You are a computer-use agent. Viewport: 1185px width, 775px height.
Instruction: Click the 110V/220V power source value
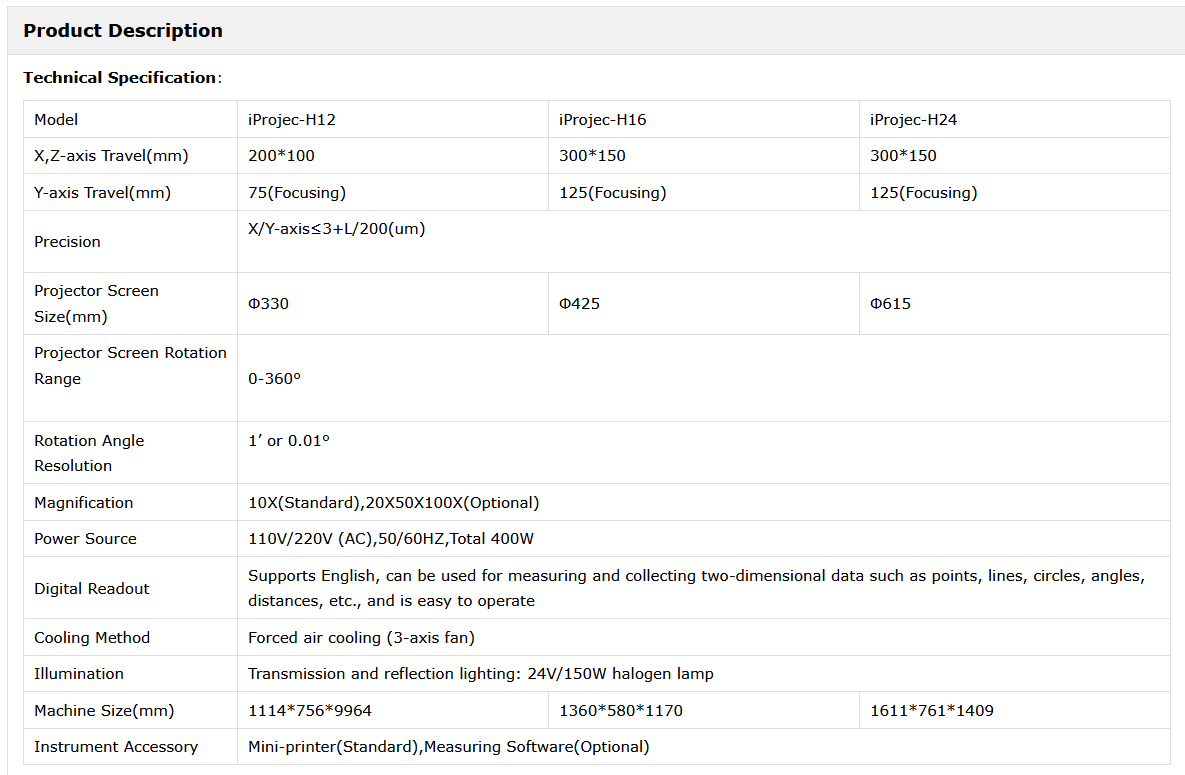391,539
